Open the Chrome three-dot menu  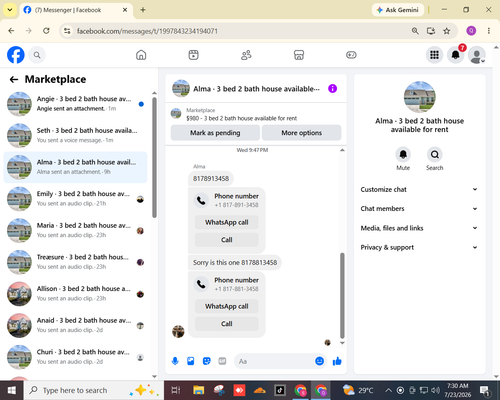pyautogui.click(x=489, y=31)
